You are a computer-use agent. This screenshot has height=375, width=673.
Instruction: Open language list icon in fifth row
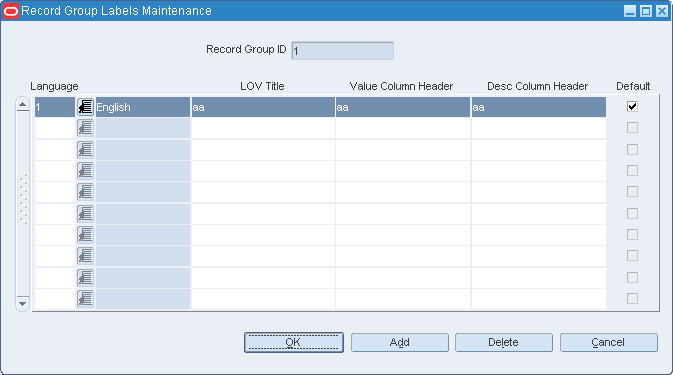[x=85, y=192]
